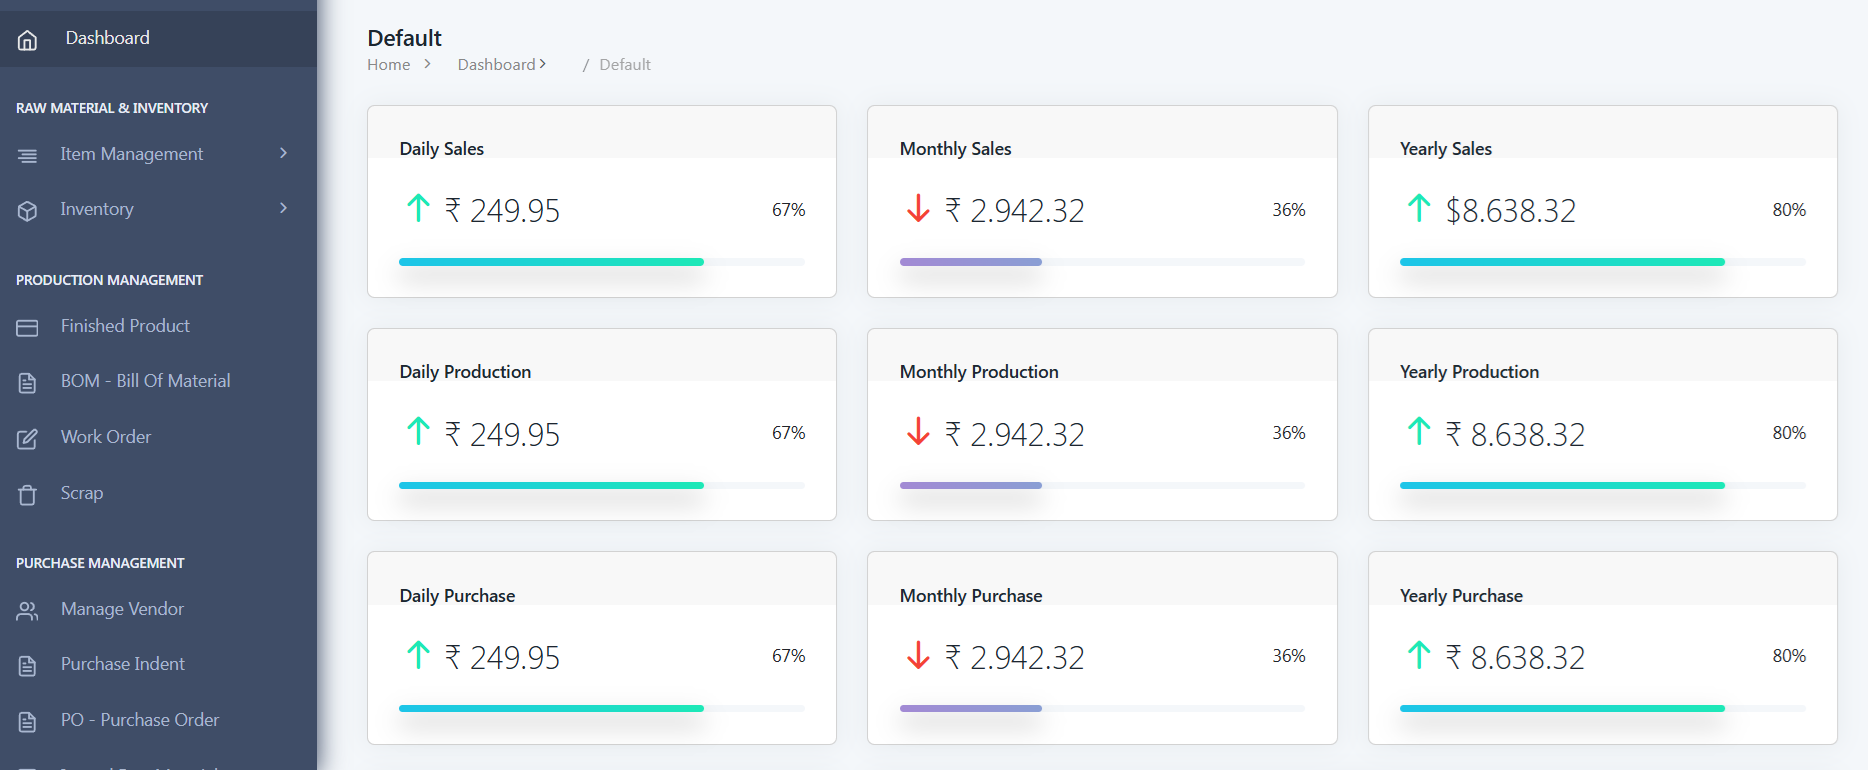Open BOM - Bill Of Material page

pyautogui.click(x=145, y=381)
